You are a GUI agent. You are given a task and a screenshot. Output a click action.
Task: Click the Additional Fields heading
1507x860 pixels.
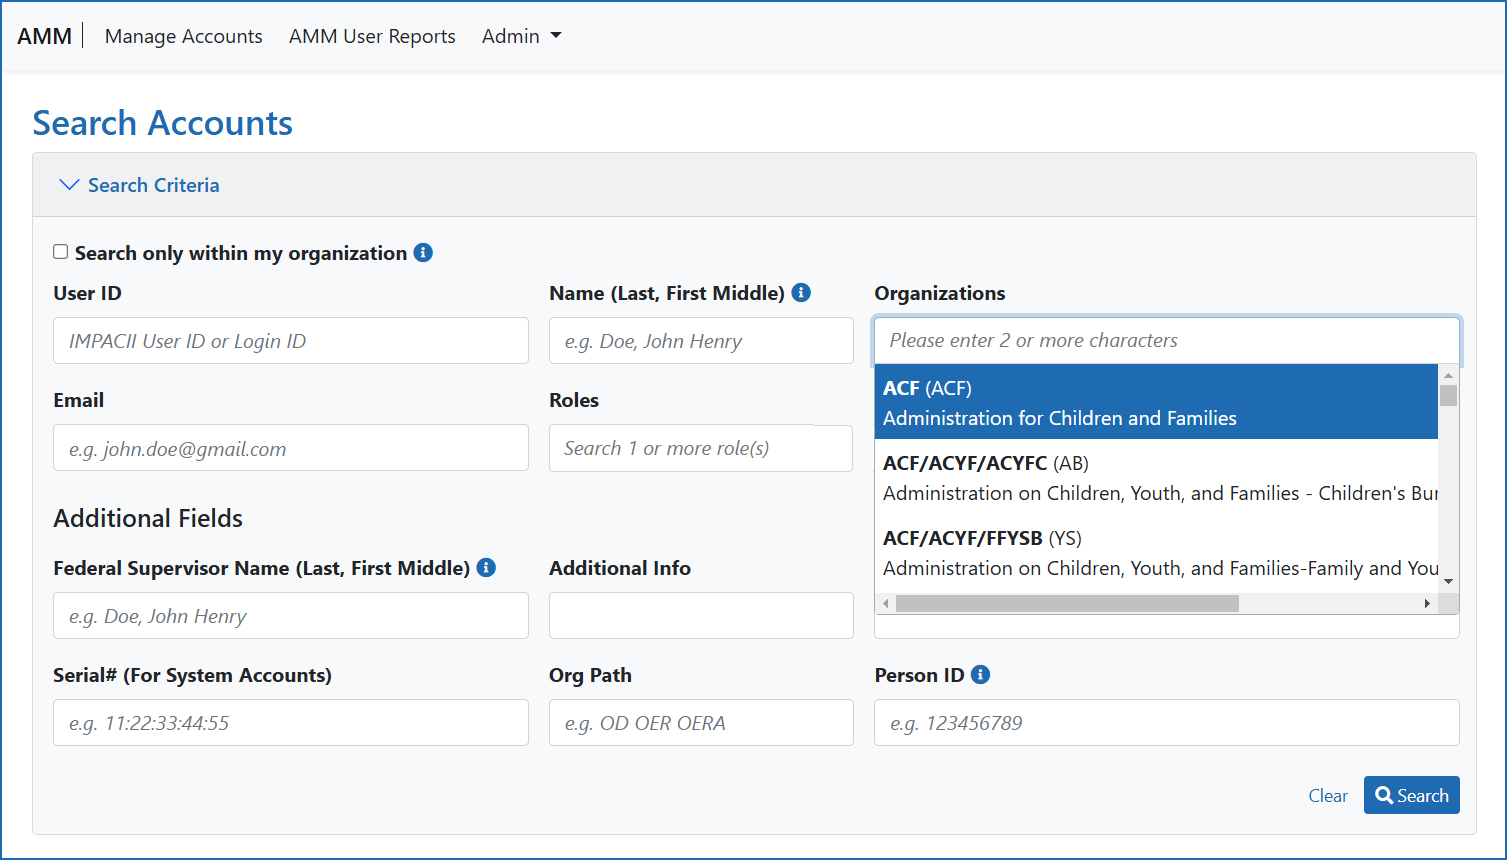pos(148,518)
